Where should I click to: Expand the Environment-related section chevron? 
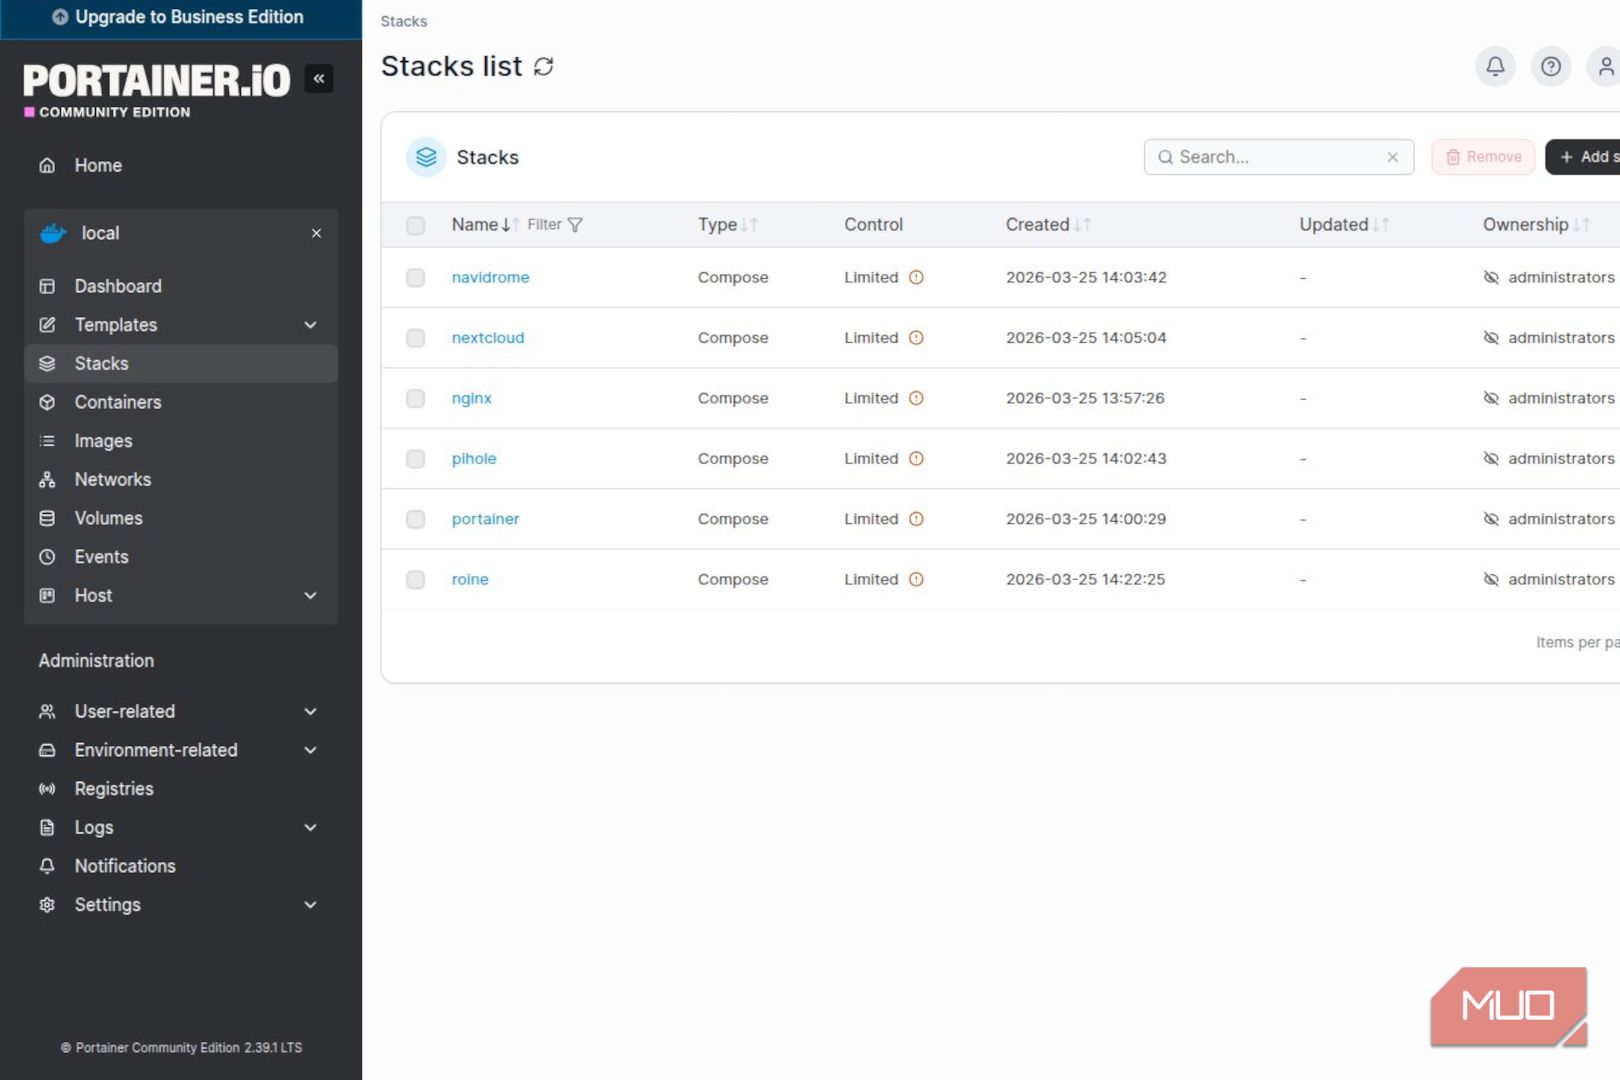[311, 750]
